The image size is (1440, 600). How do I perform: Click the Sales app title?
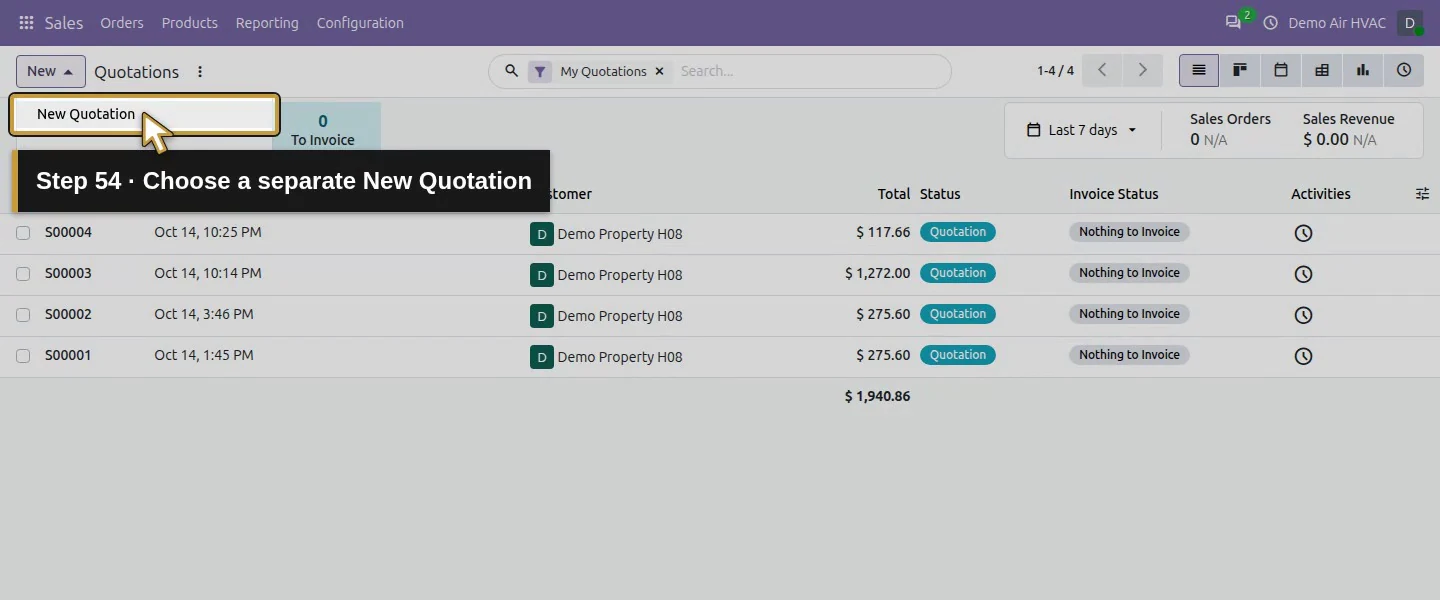pyautogui.click(x=64, y=23)
